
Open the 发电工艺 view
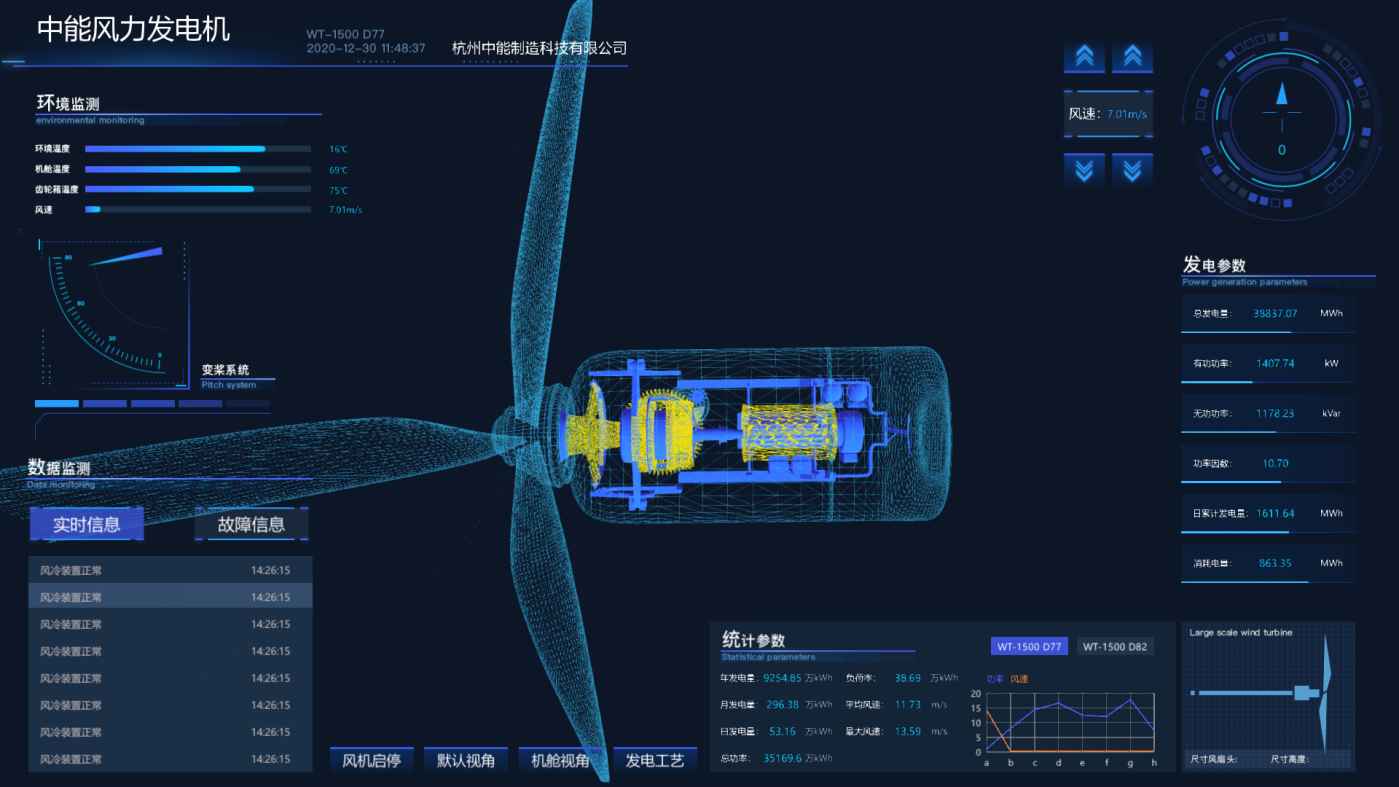654,760
